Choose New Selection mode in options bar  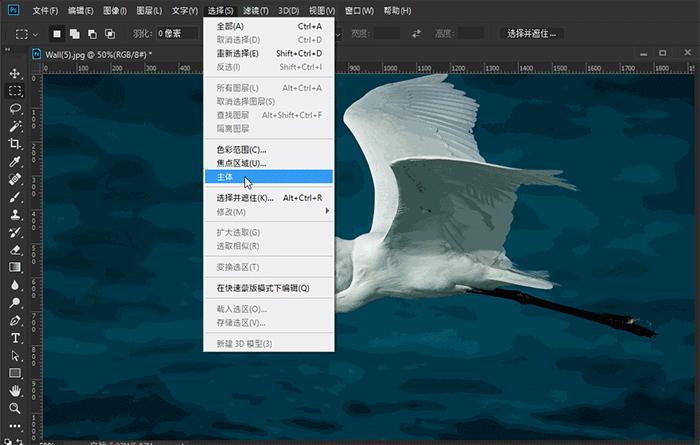tap(57, 33)
